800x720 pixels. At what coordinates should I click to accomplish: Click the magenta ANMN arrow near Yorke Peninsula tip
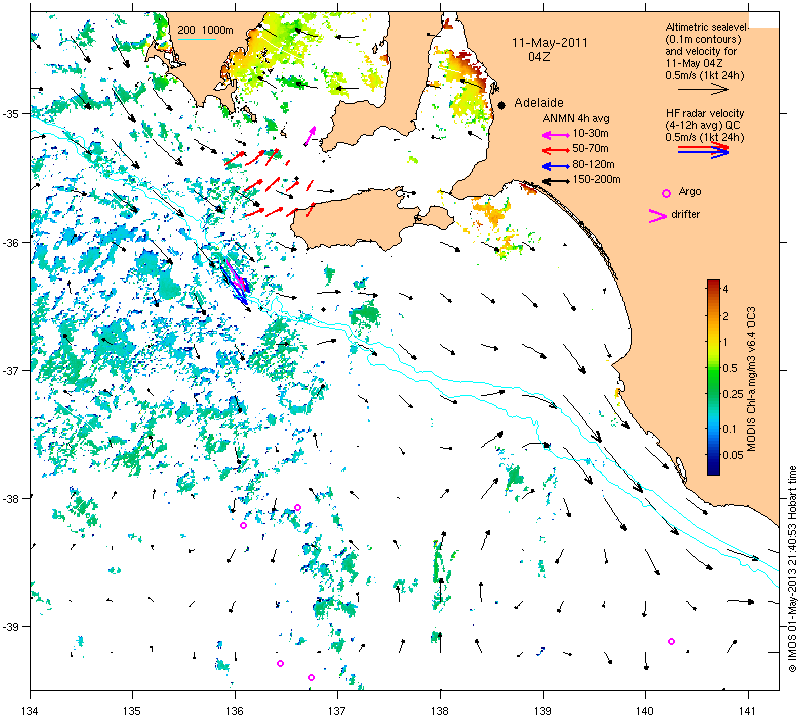click(x=310, y=136)
